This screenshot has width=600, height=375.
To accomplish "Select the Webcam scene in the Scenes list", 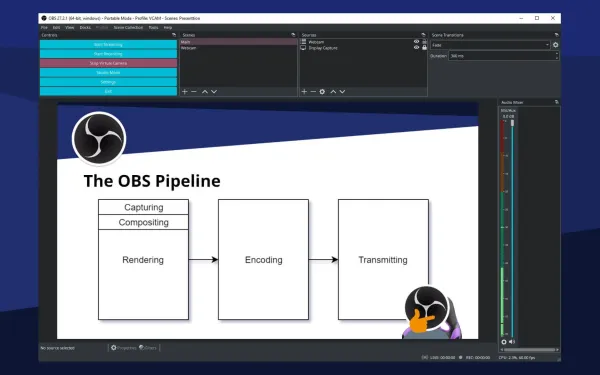I will tap(238, 48).
